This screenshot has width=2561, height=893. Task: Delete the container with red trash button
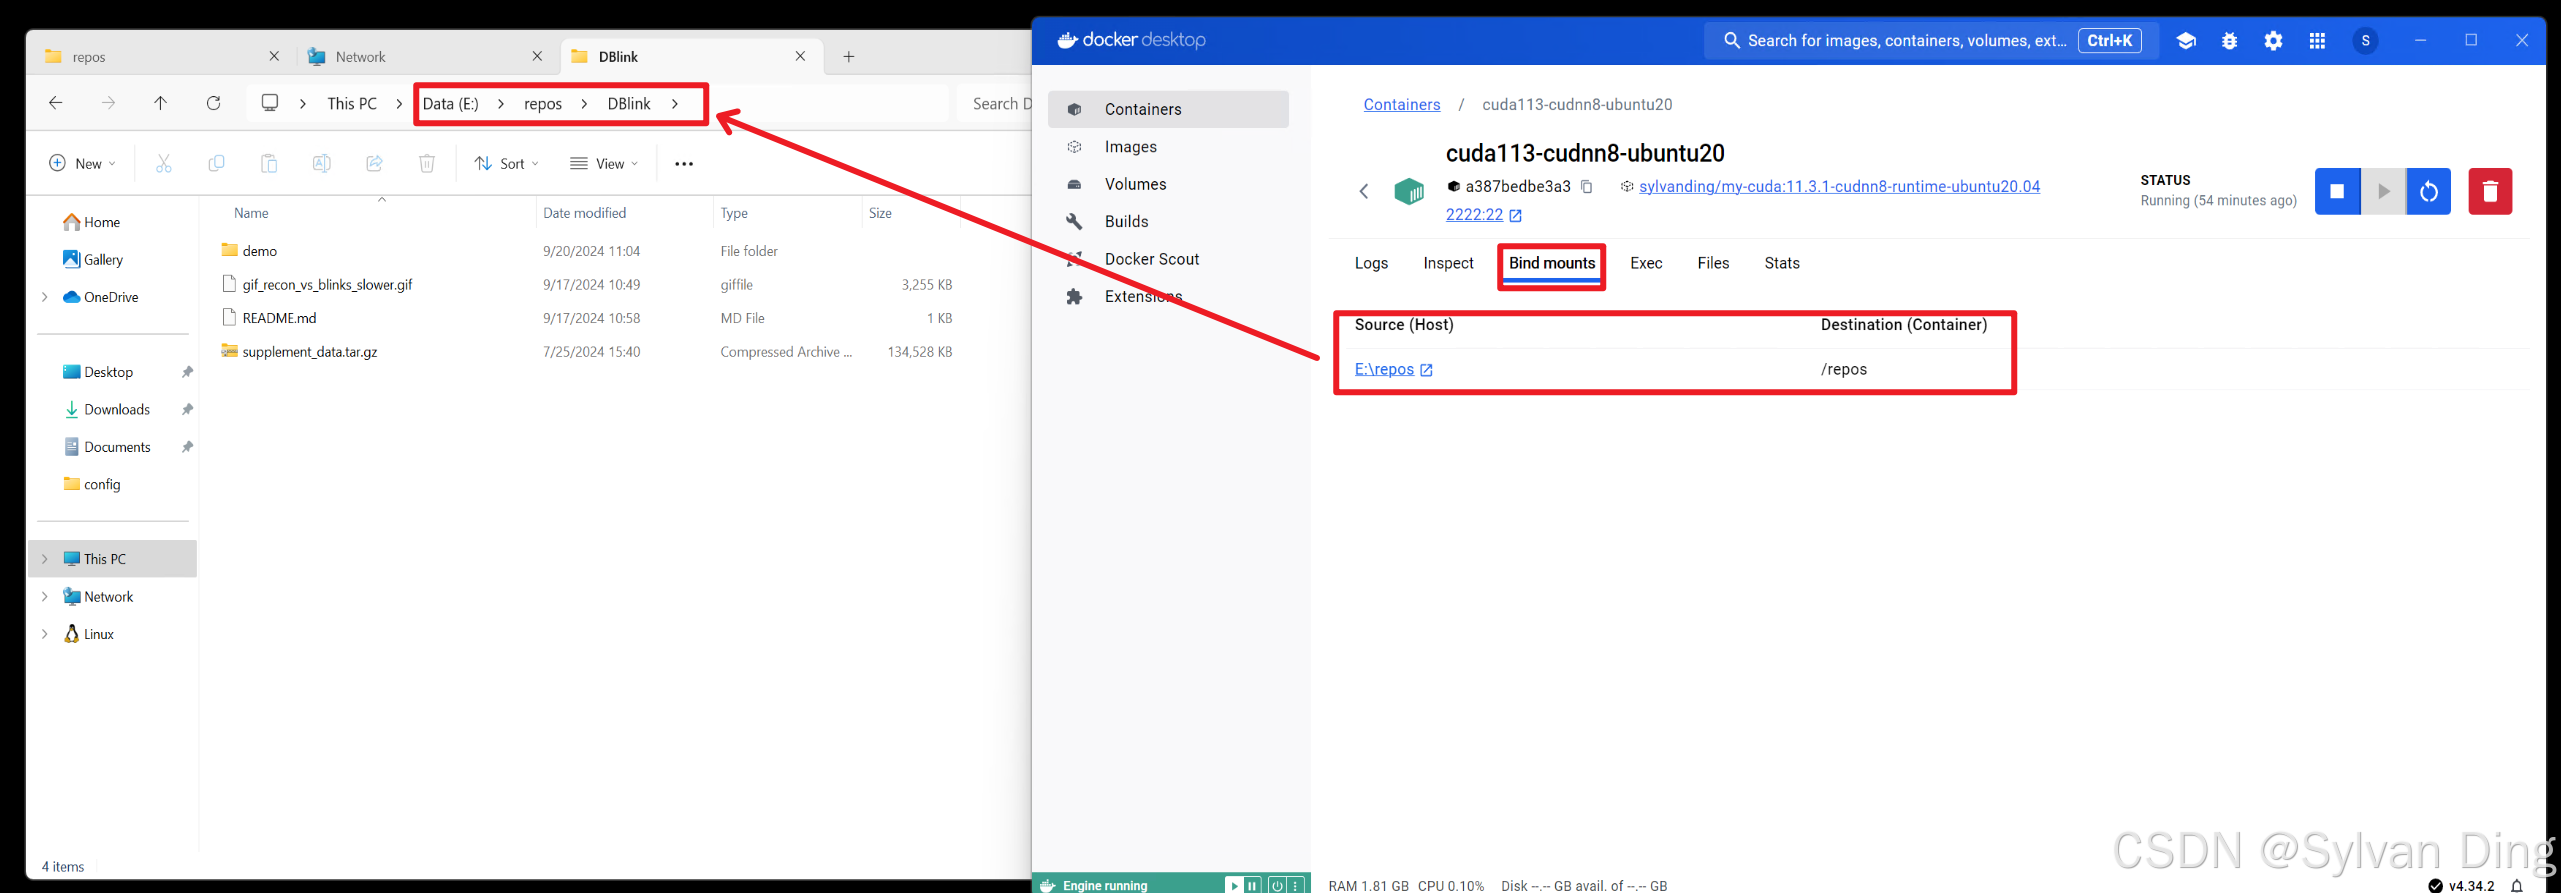pyautogui.click(x=2490, y=192)
